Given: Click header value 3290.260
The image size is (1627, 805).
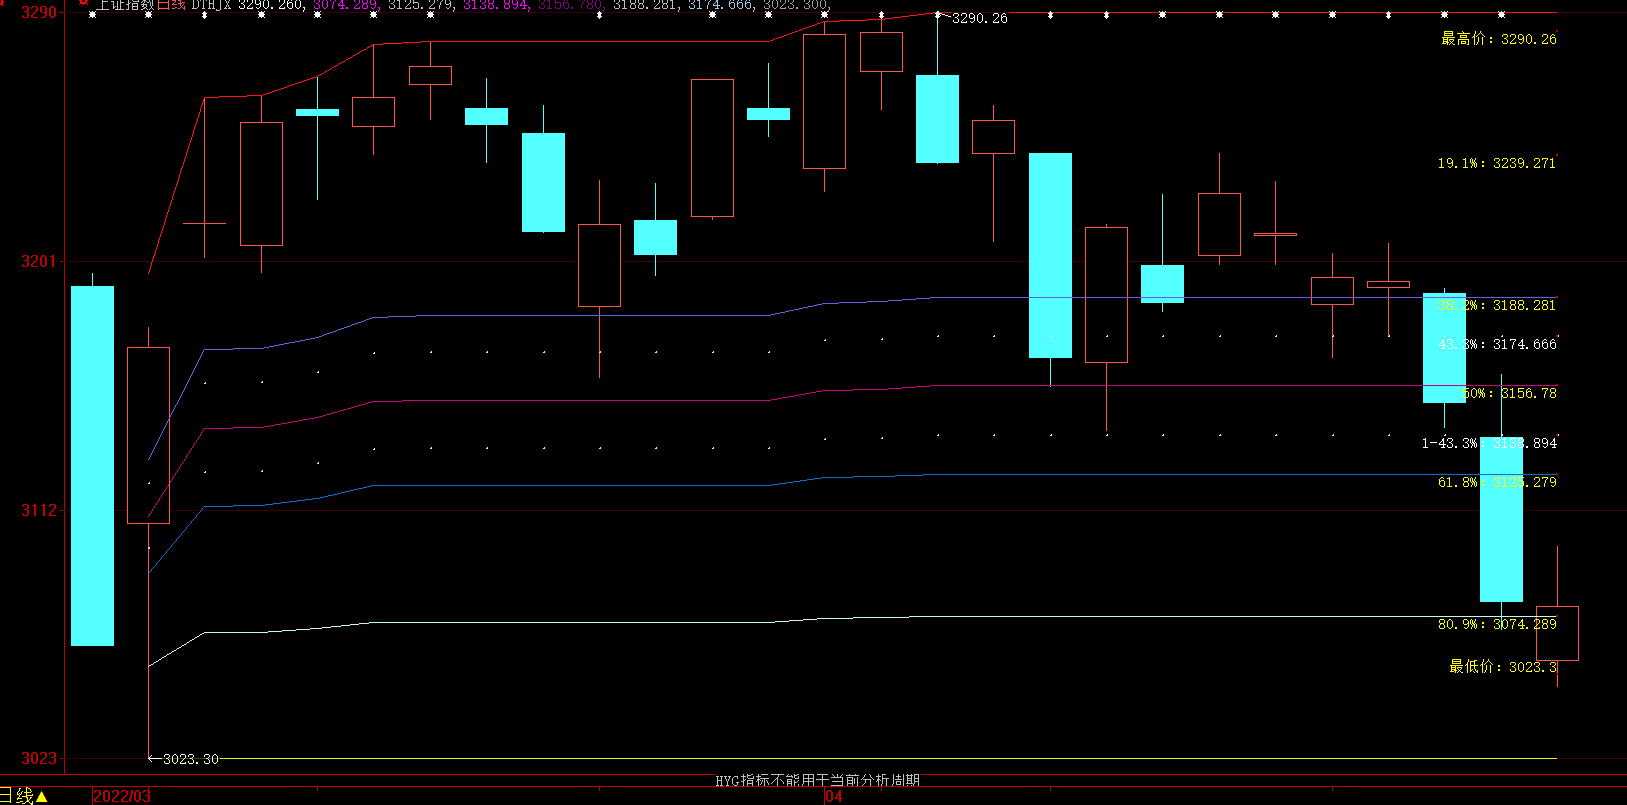Looking at the screenshot, I should [271, 5].
